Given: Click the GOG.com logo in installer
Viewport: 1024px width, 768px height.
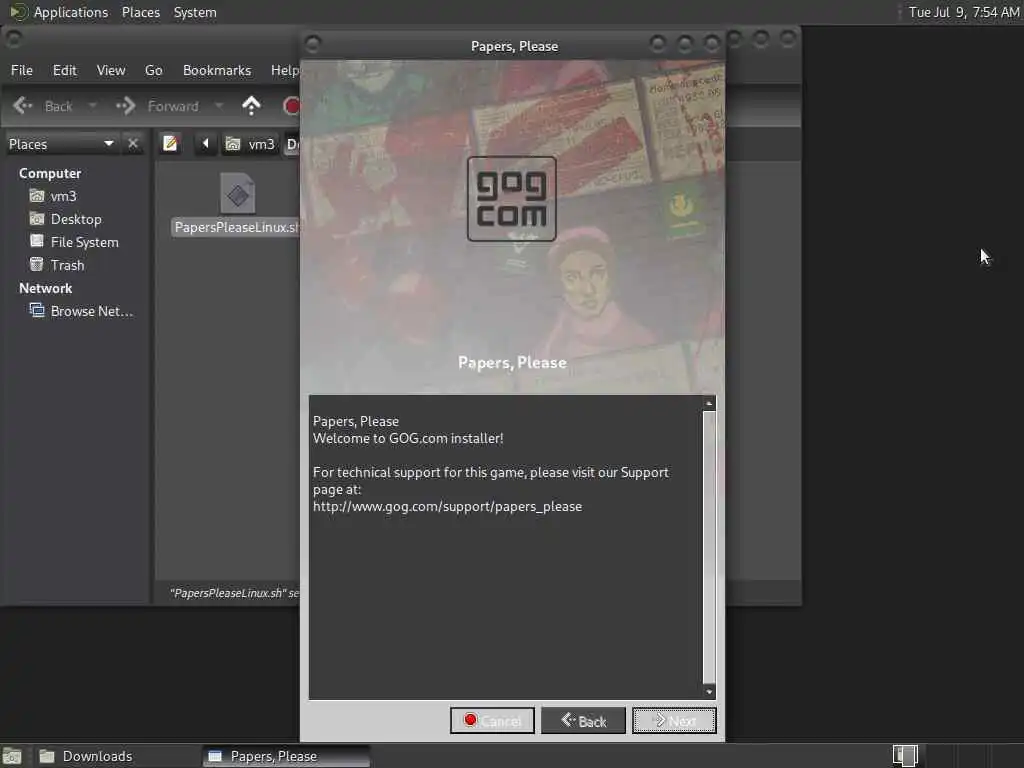Looking at the screenshot, I should [512, 199].
